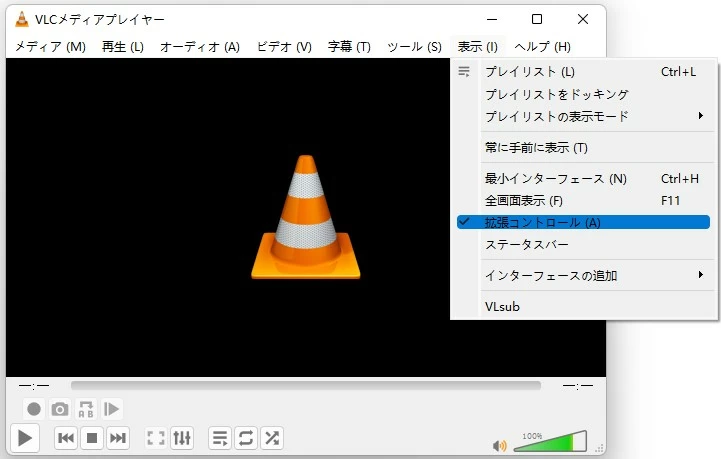
Task: Click the frame-by-frame icon
Action: (x=112, y=409)
